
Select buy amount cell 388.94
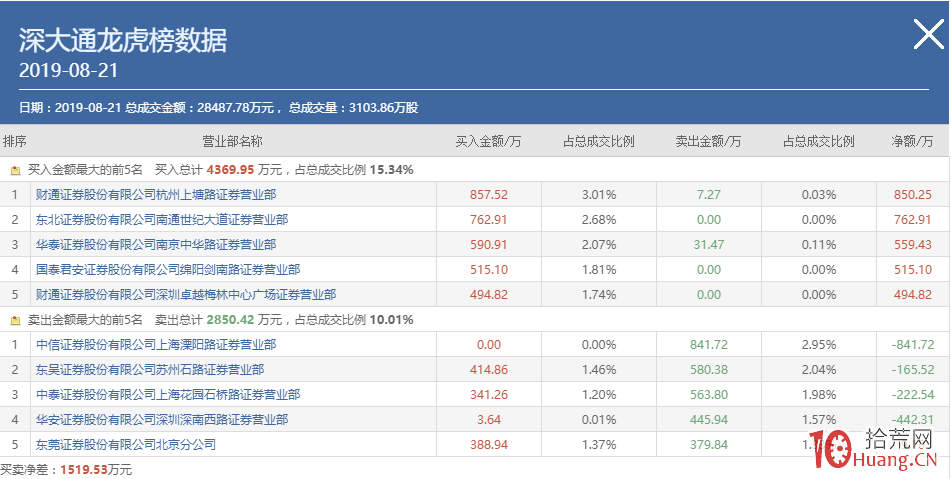[x=489, y=444]
